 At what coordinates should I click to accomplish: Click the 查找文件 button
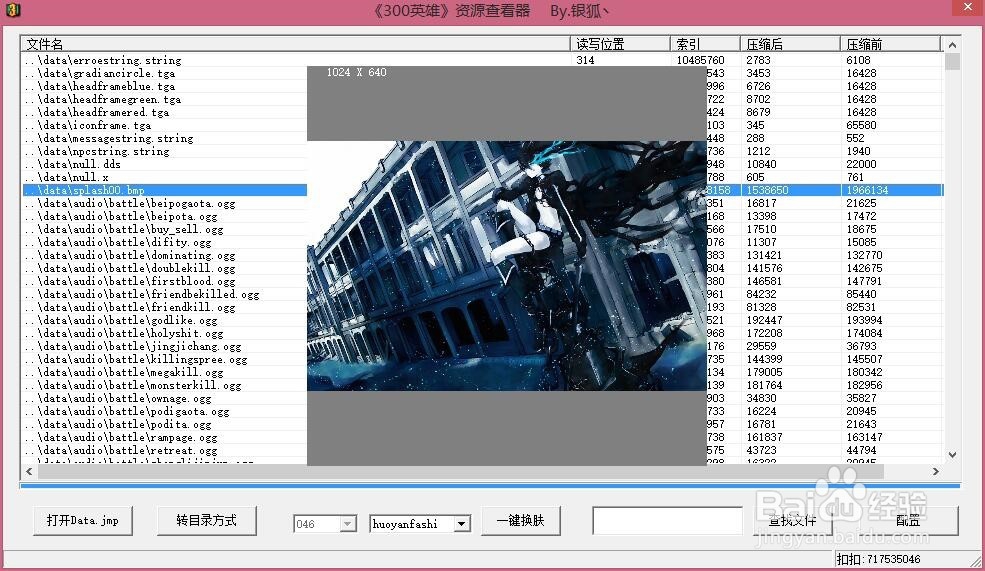tap(792, 521)
